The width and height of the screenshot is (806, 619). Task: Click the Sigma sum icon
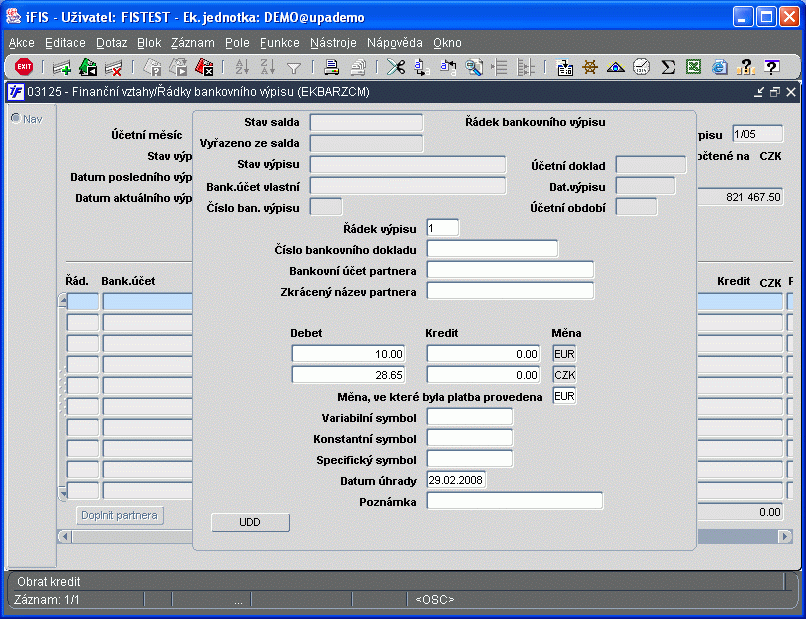pyautogui.click(x=668, y=67)
